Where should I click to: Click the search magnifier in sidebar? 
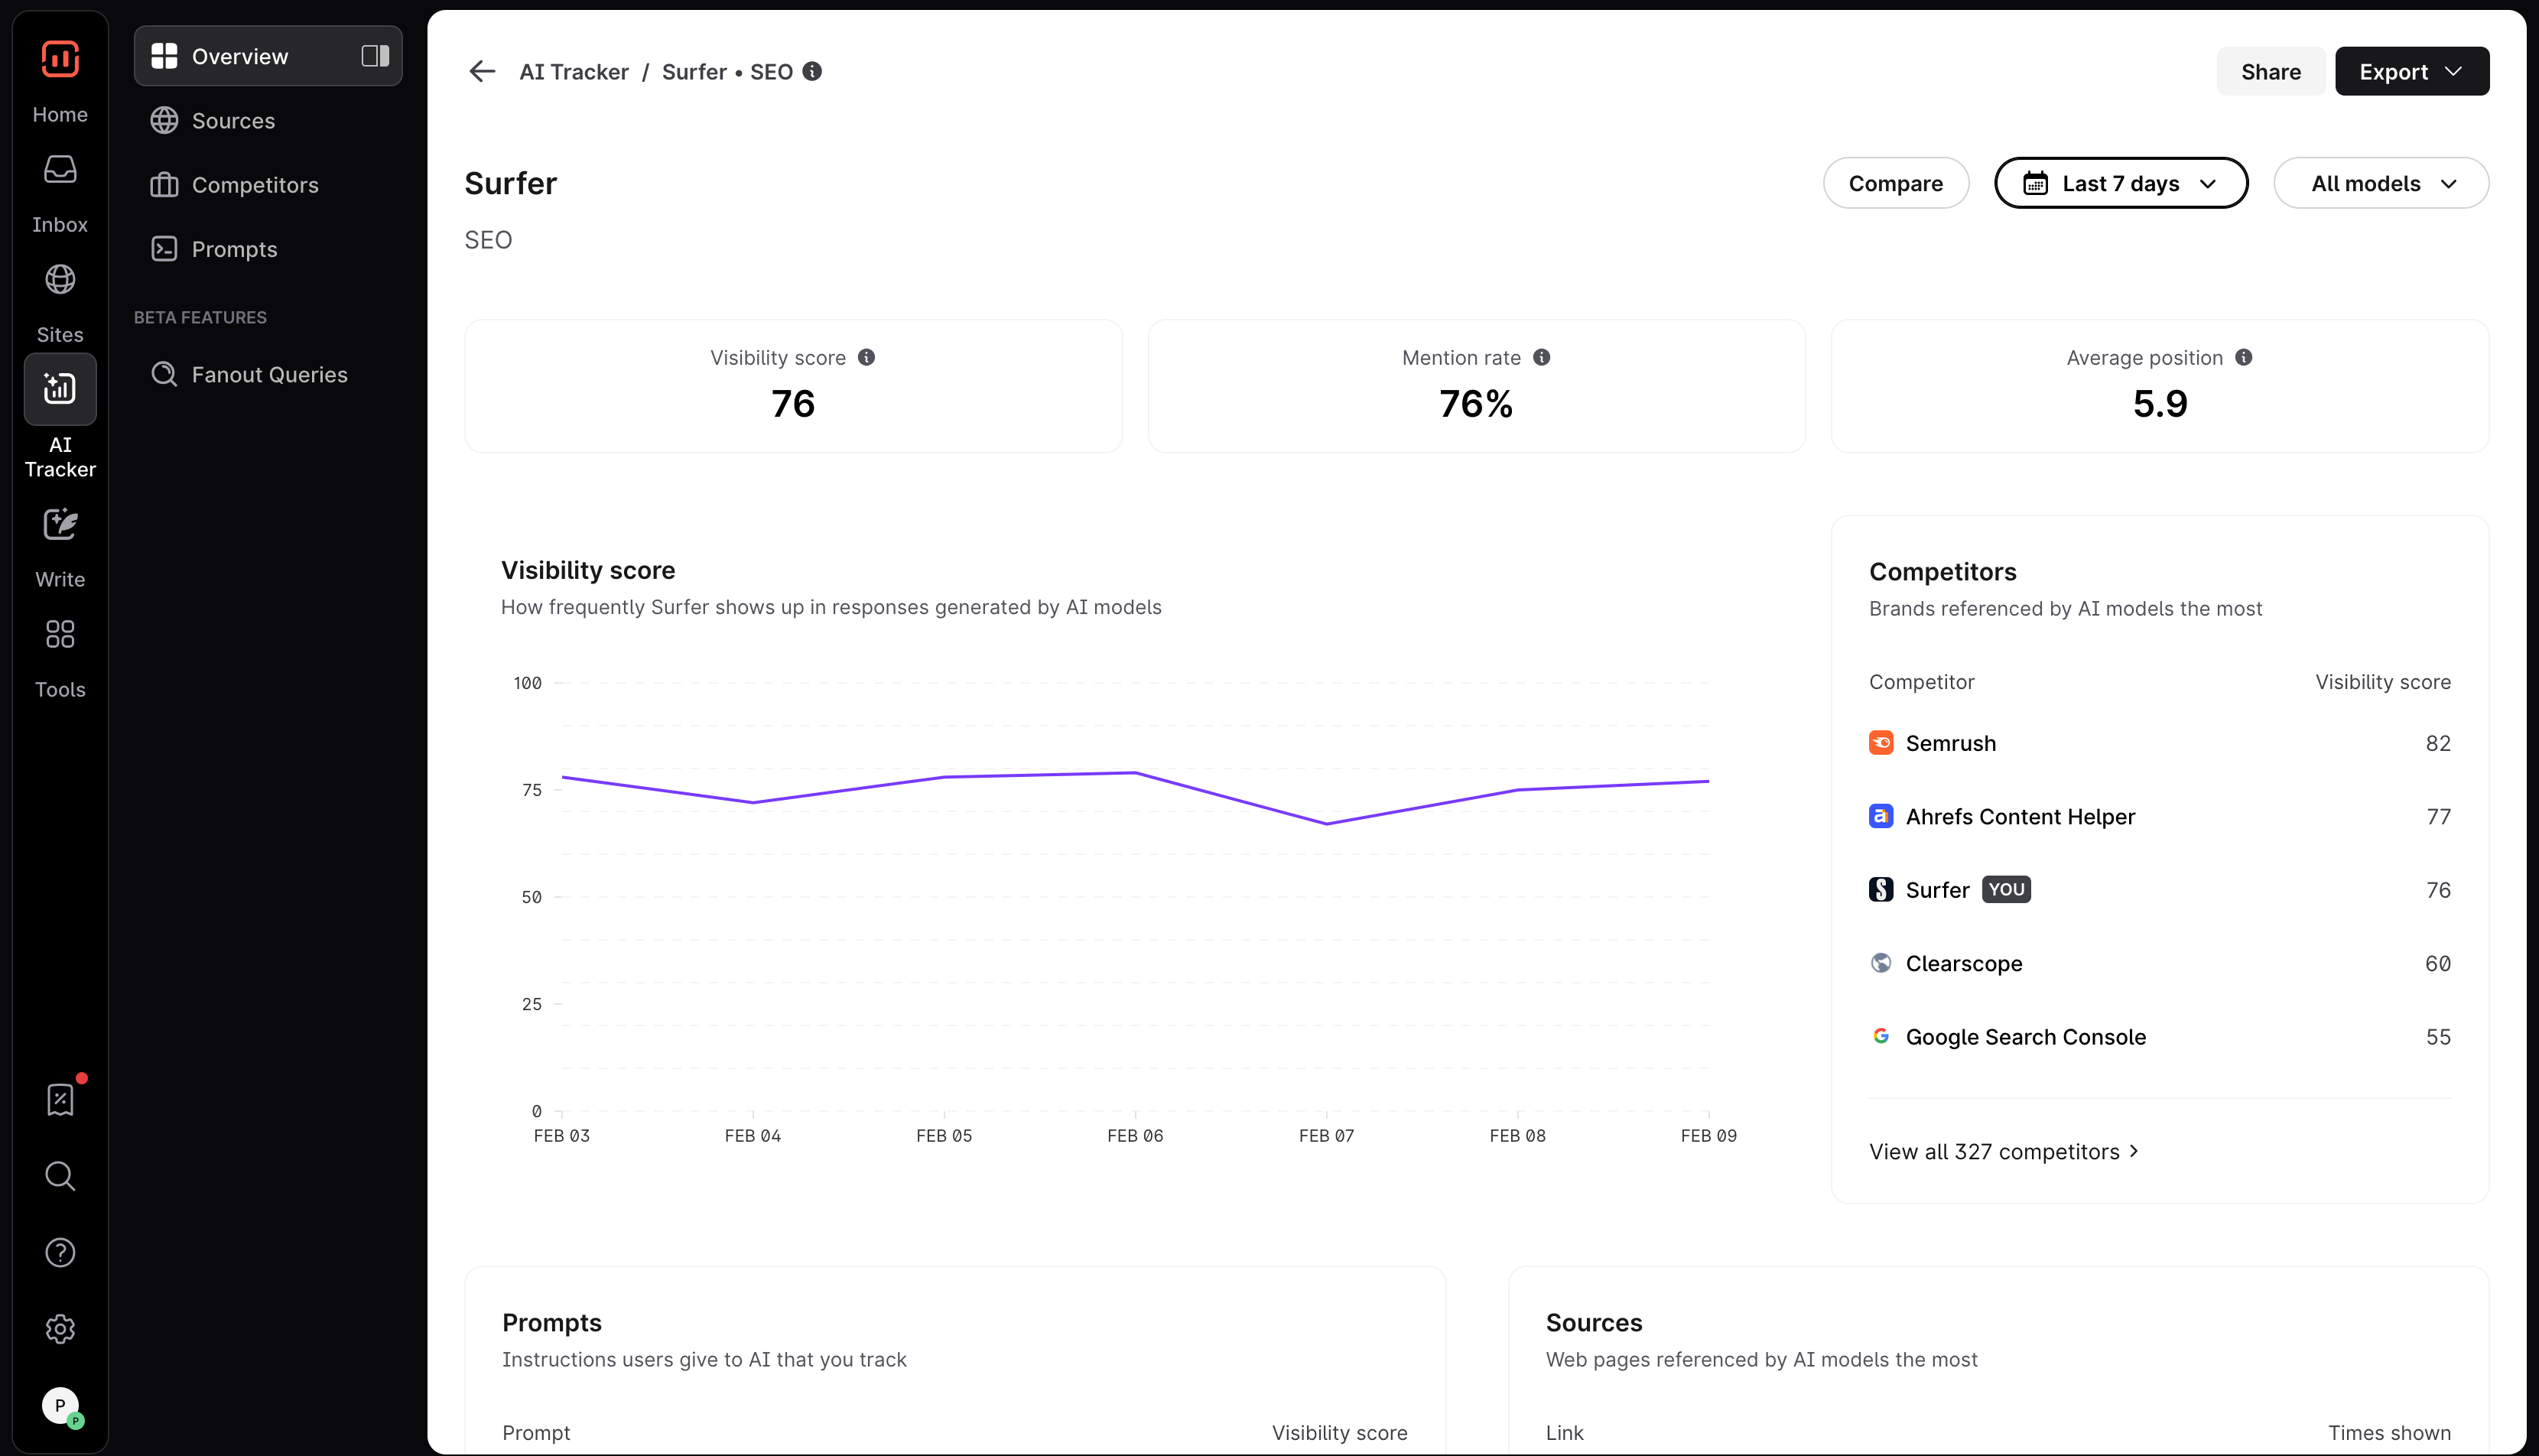pyautogui.click(x=60, y=1176)
